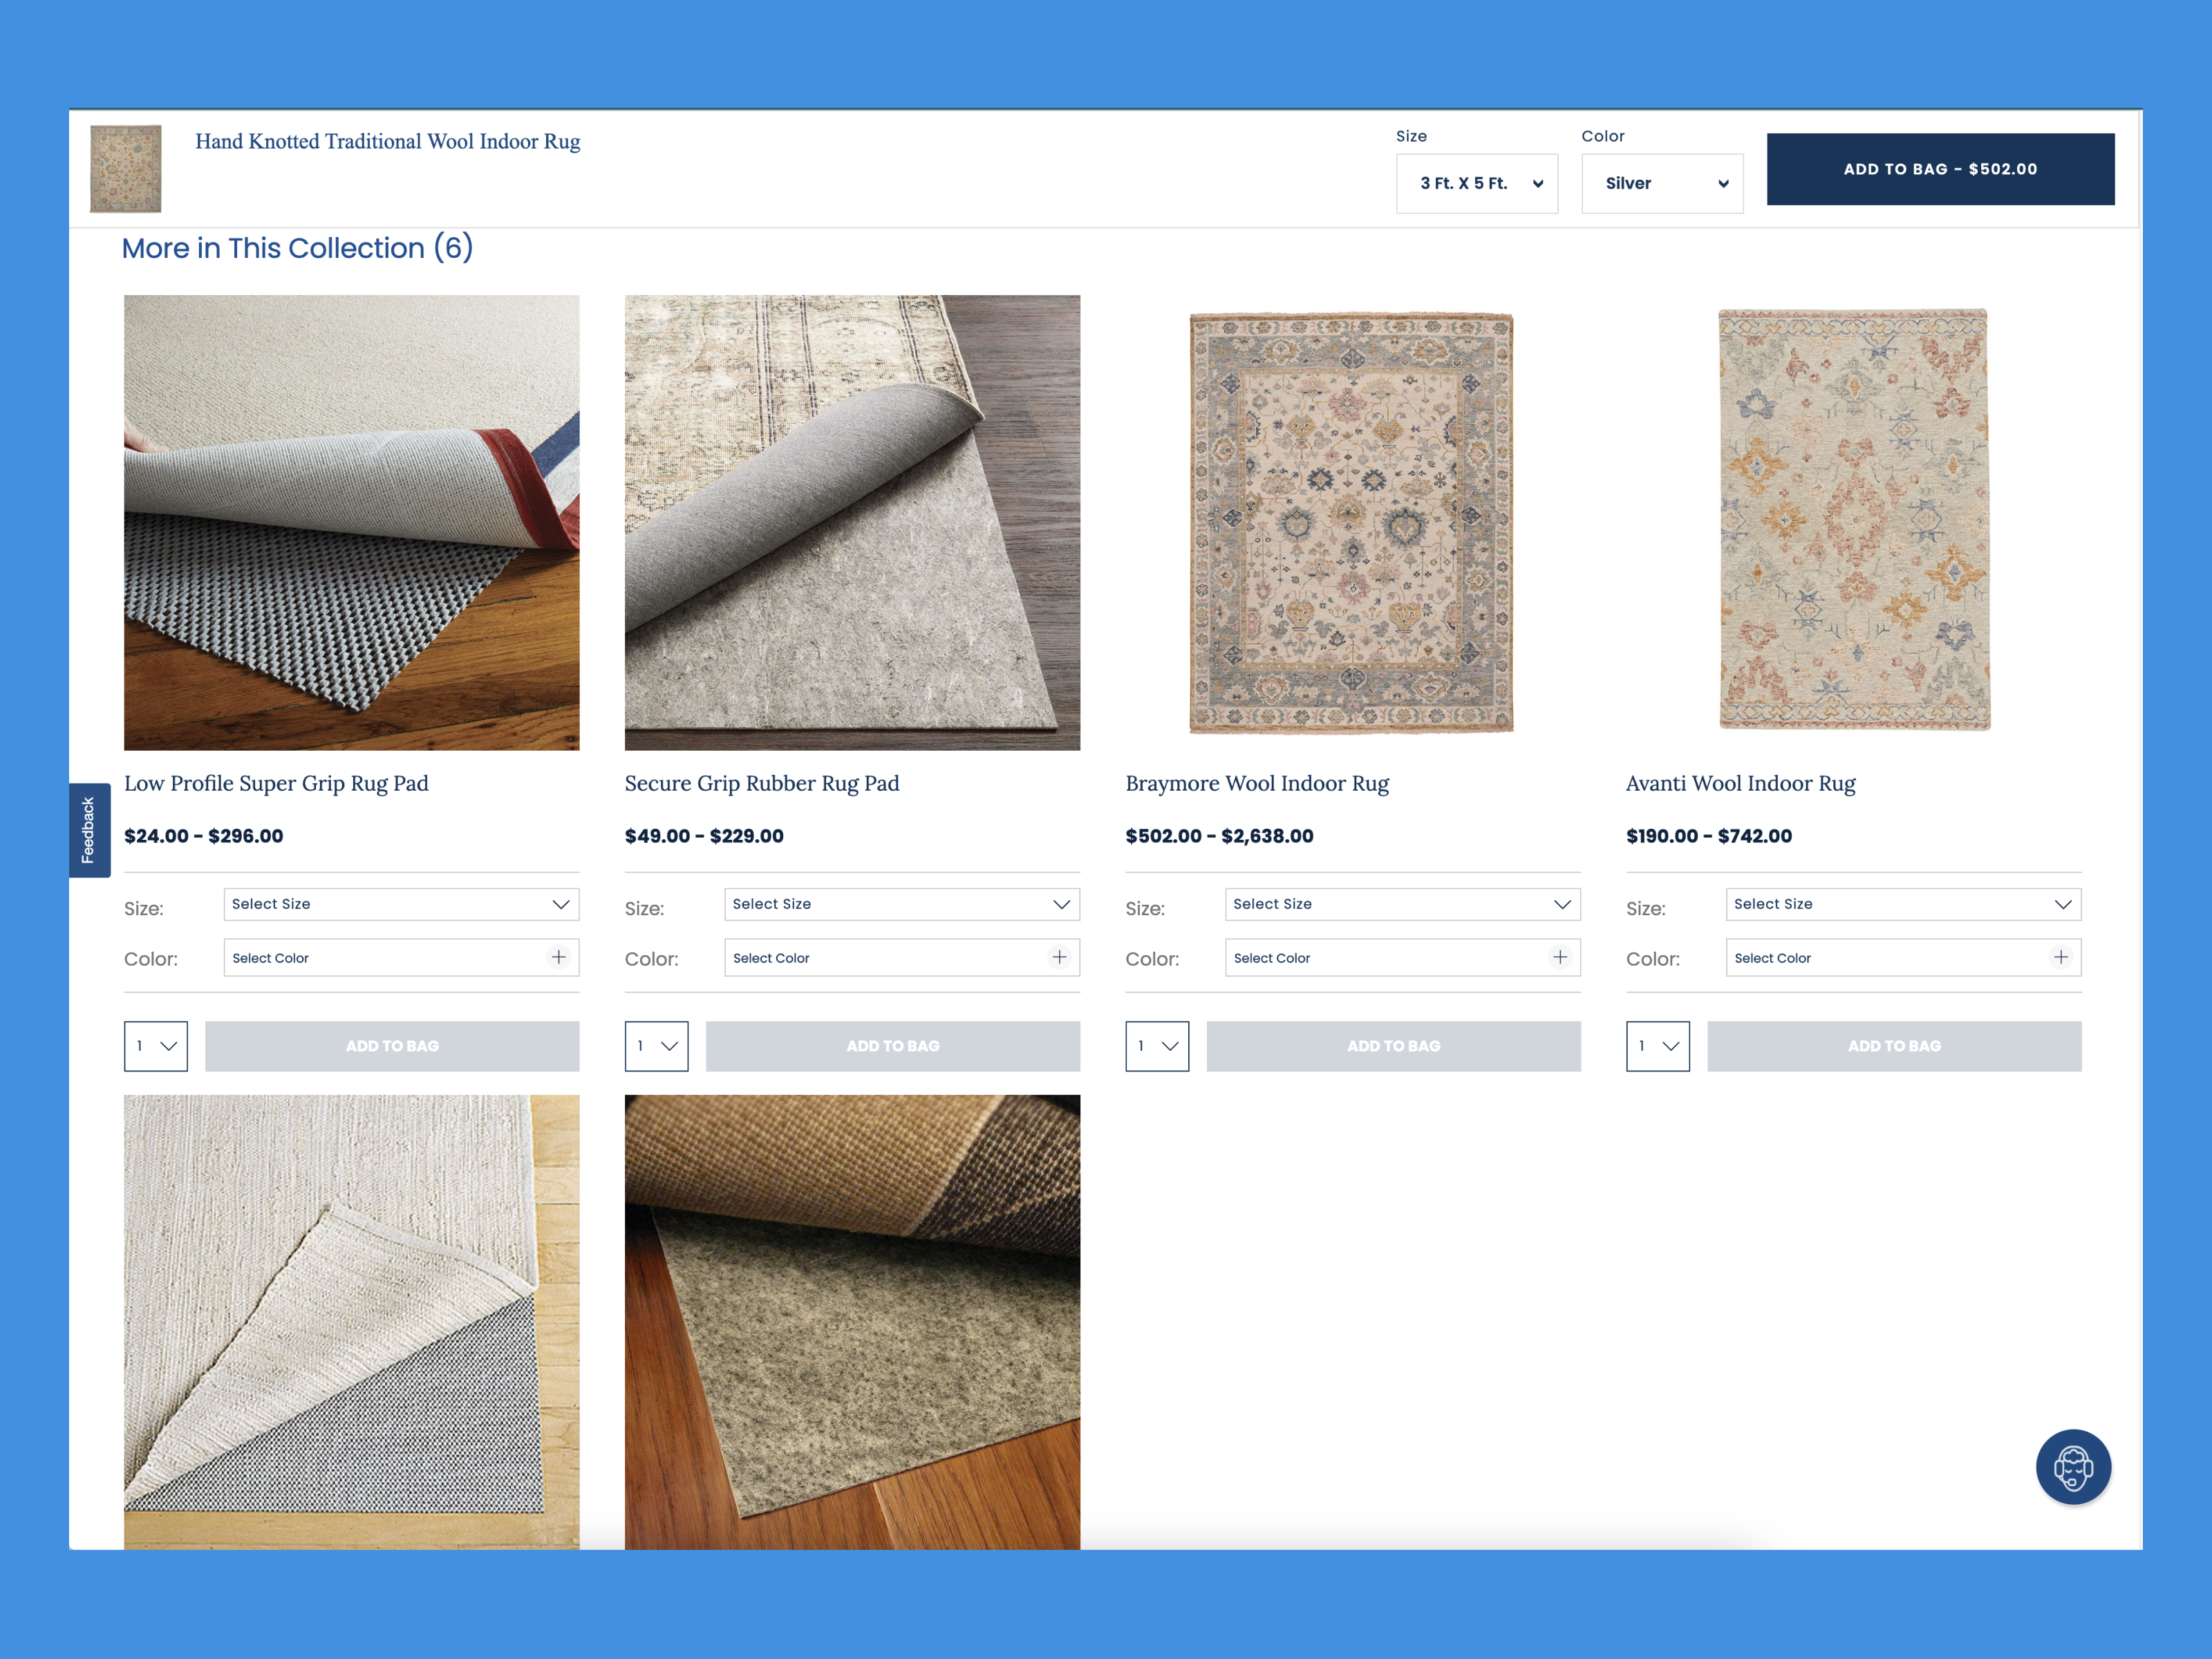This screenshot has height=1659, width=2212.
Task: Click Hand Knotted rug thumbnail in header
Action: (126, 168)
